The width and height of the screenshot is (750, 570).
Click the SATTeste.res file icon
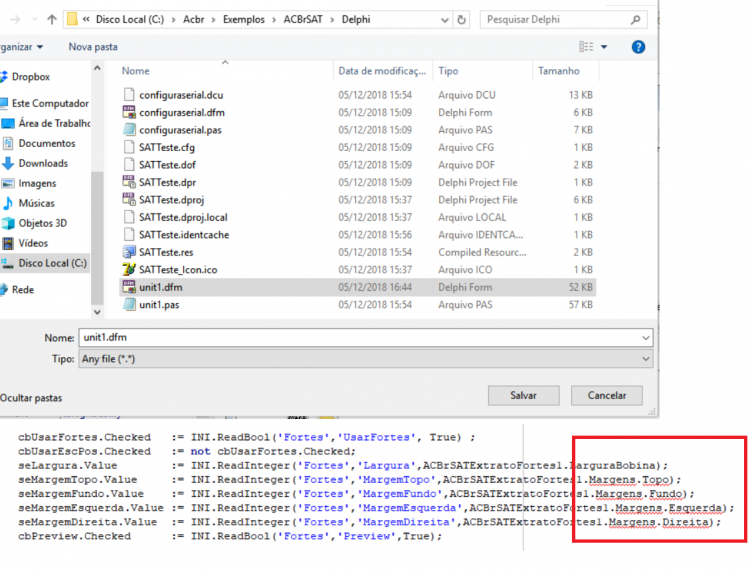(x=129, y=252)
